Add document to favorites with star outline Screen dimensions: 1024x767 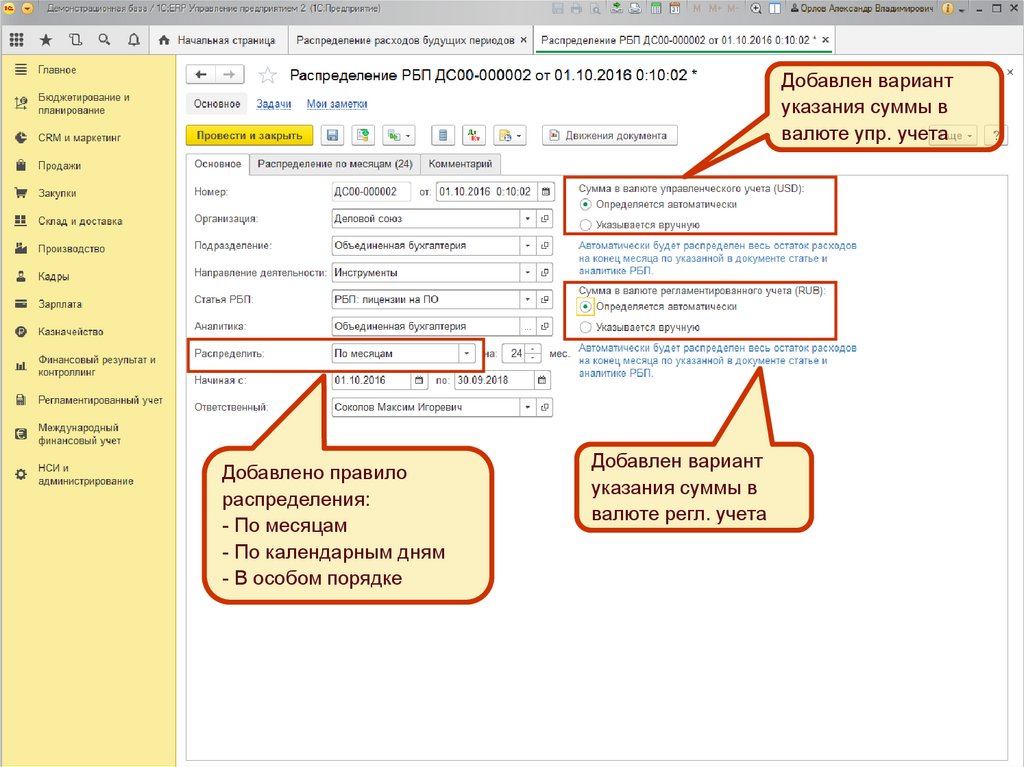coord(267,75)
